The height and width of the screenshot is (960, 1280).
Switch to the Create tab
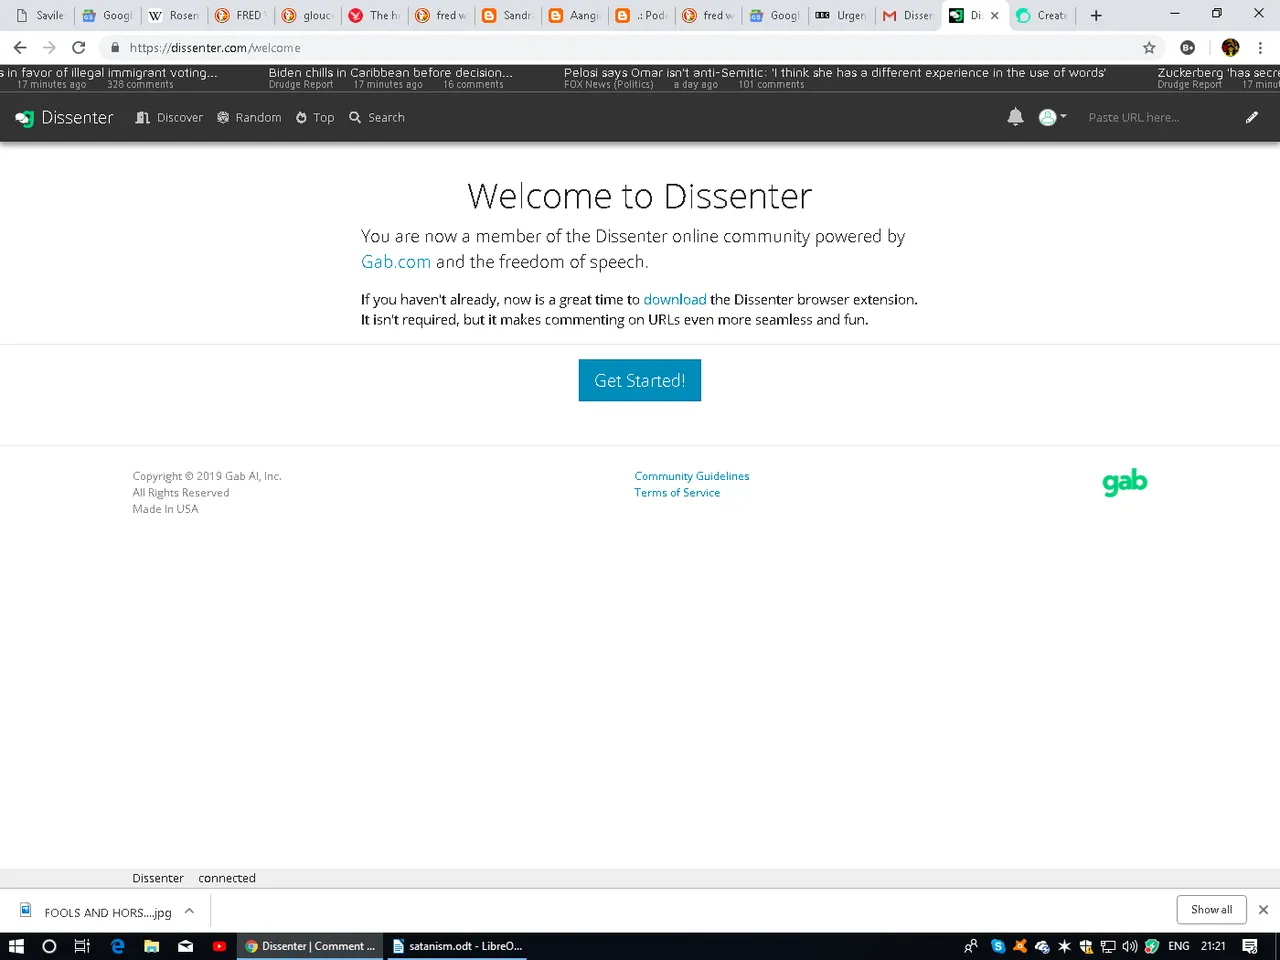coord(1043,15)
